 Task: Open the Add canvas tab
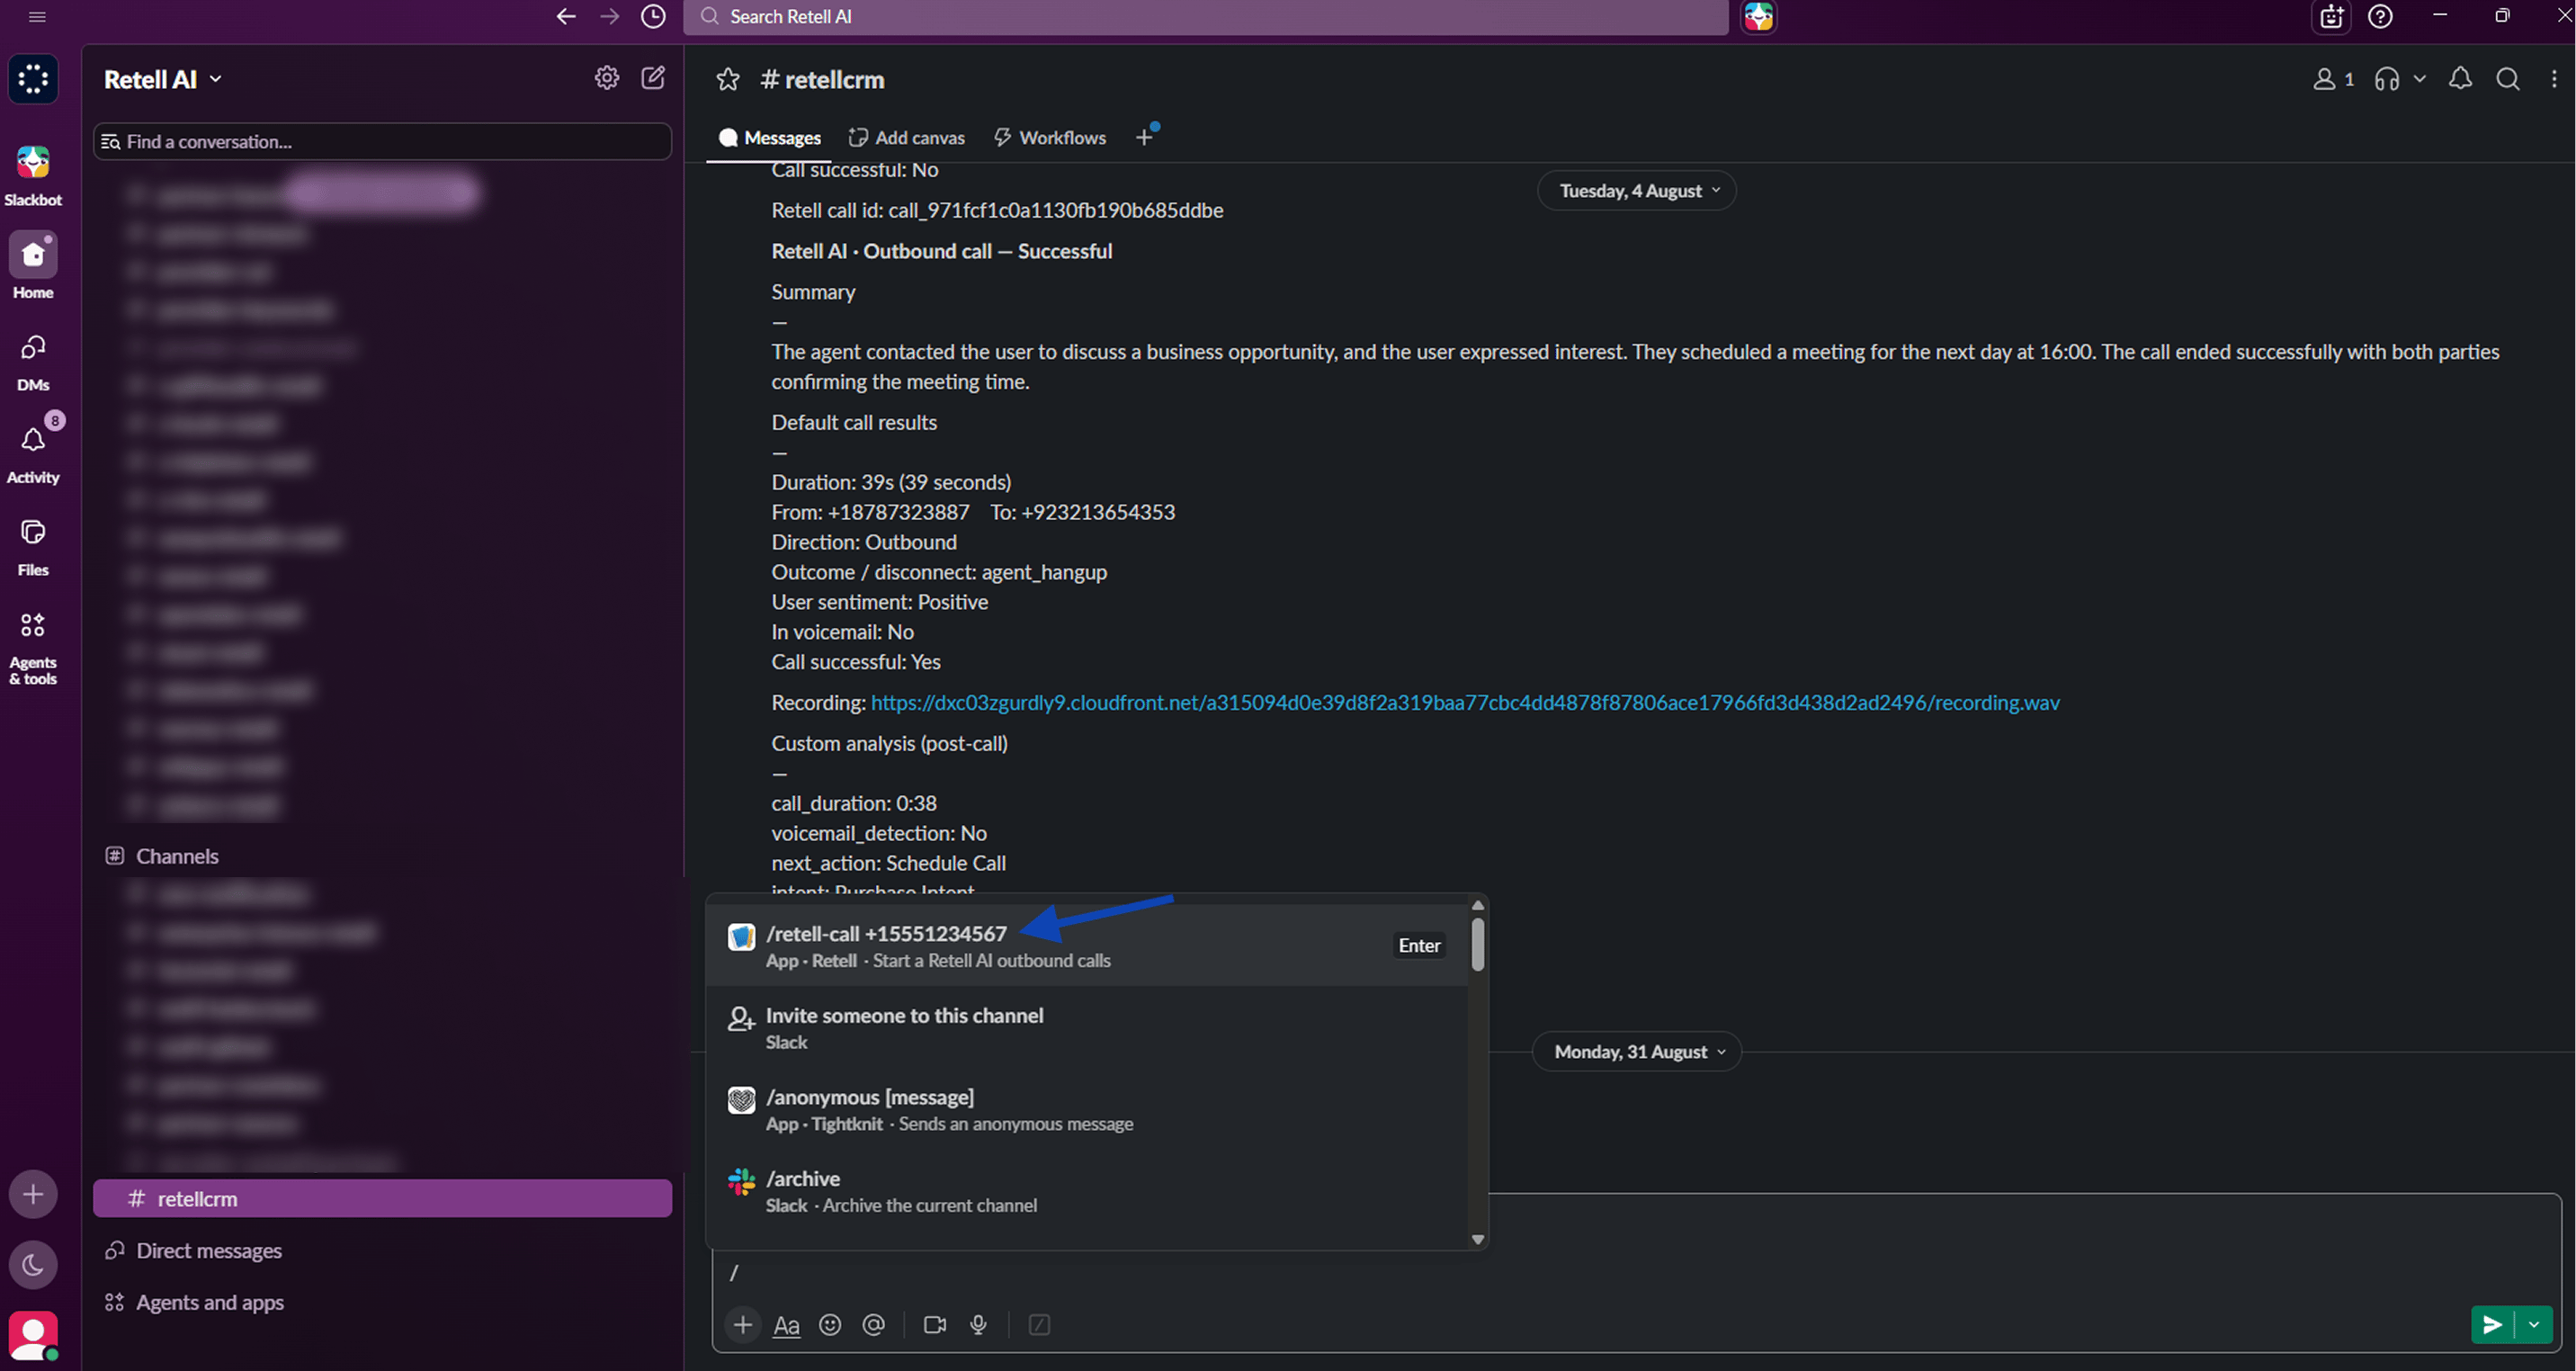(907, 137)
